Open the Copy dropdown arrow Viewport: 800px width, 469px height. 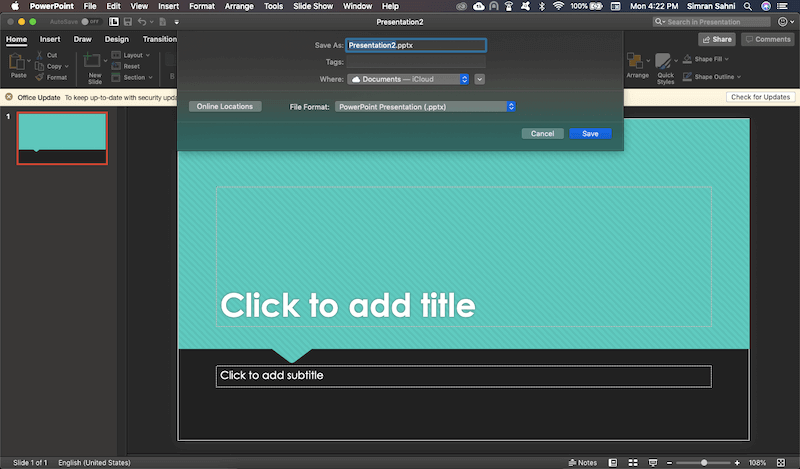[x=66, y=66]
